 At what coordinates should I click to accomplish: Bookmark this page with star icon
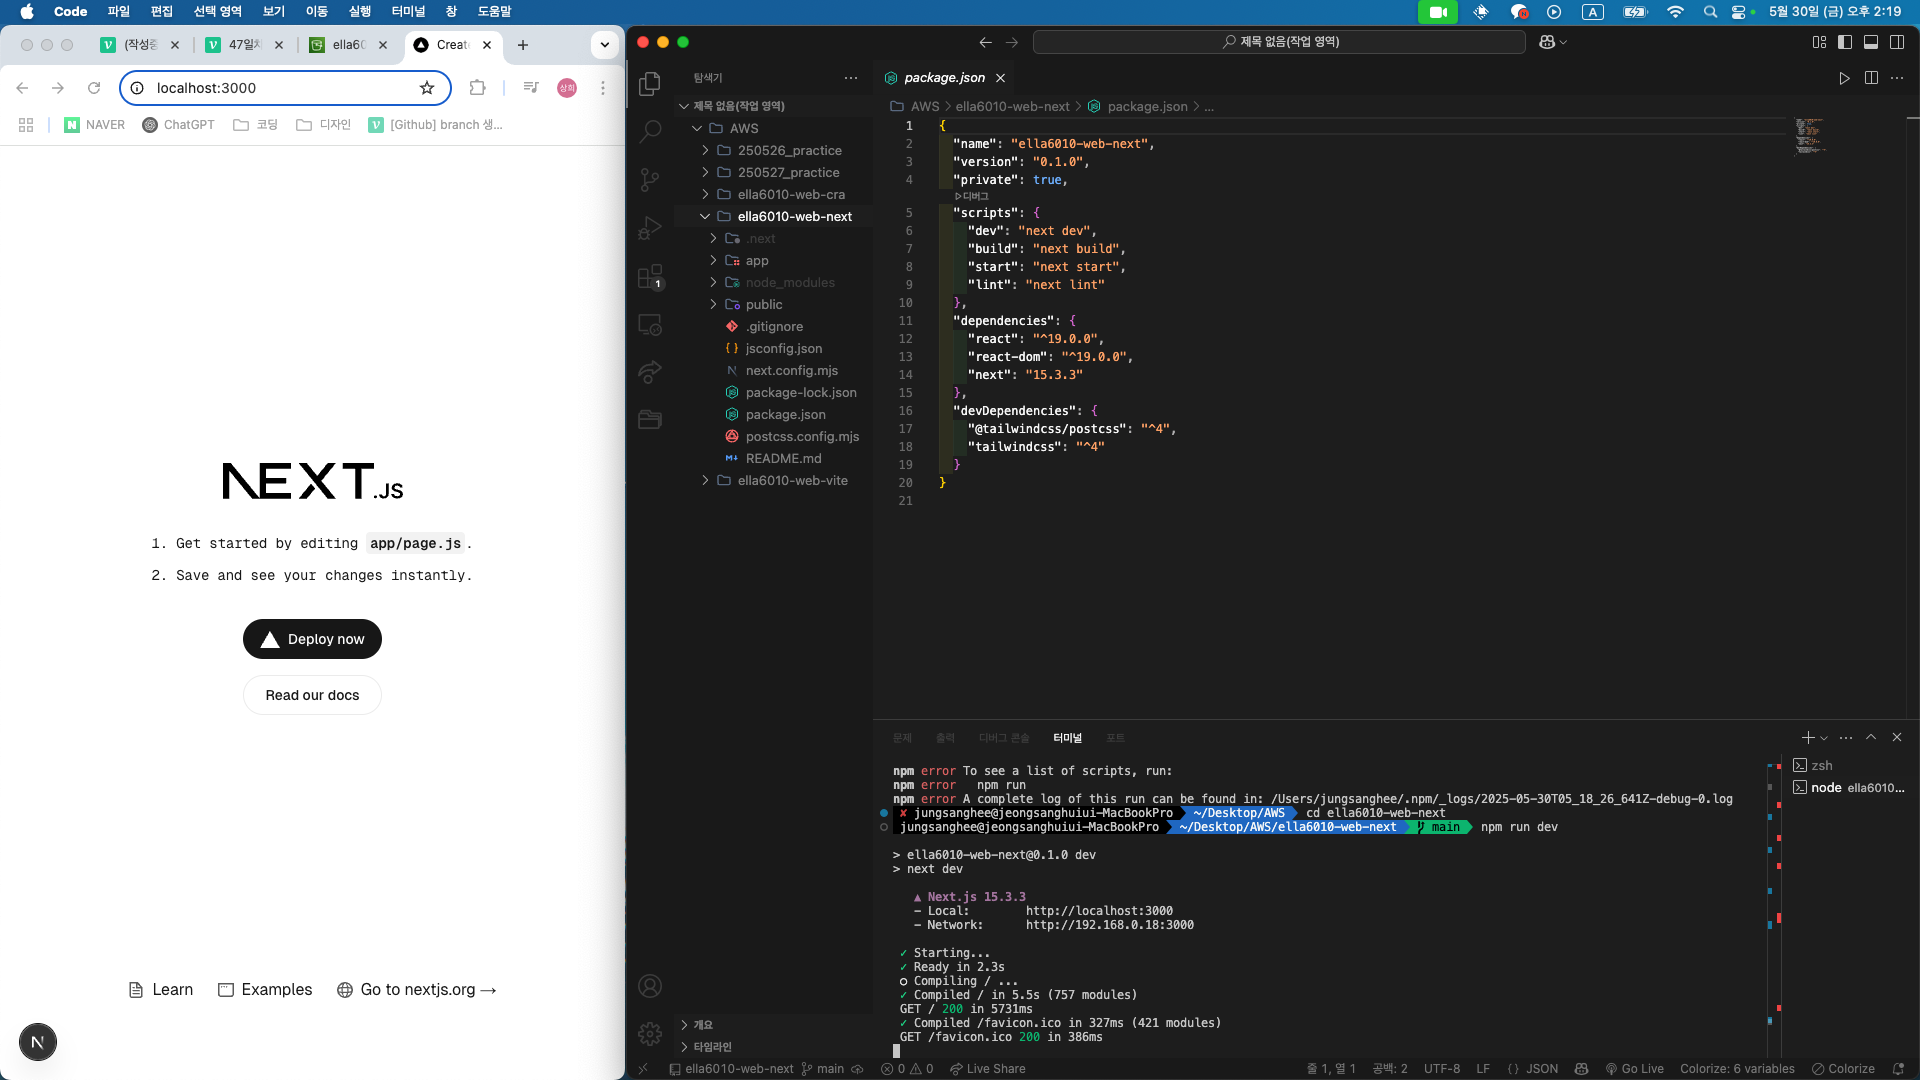click(x=427, y=88)
